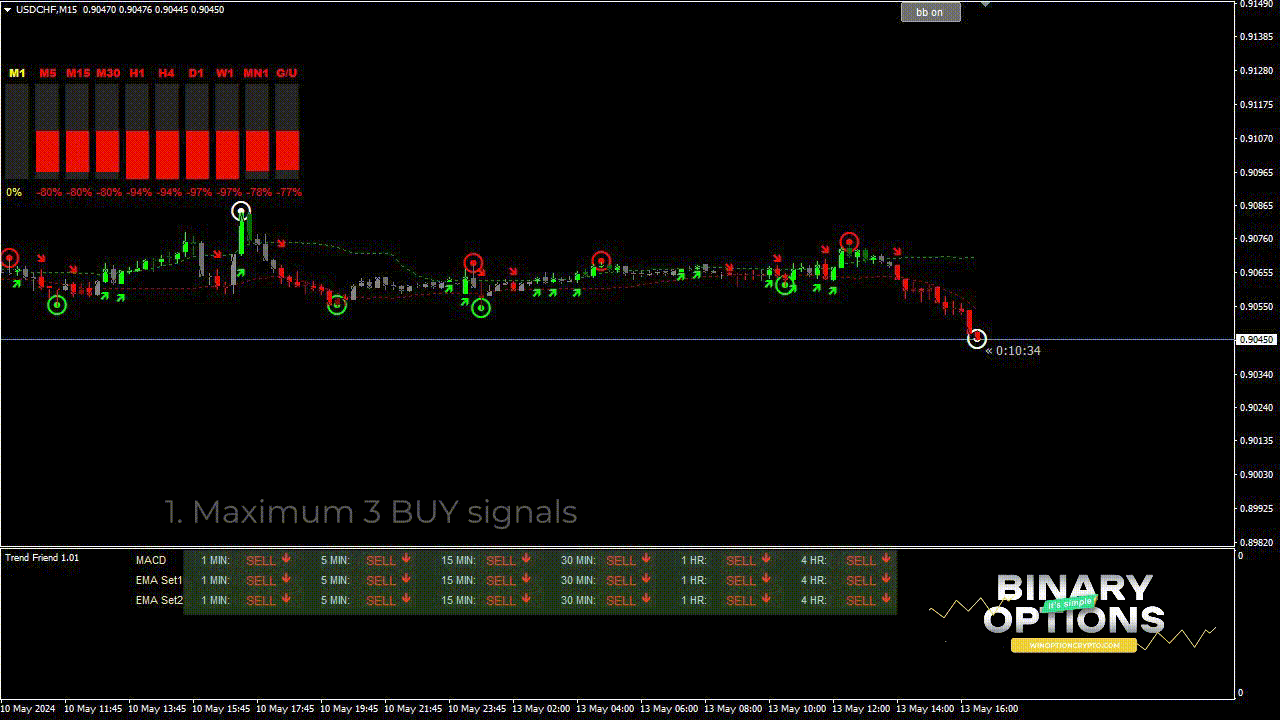This screenshot has height=720, width=1280.
Task: Select the MN1 timeframe label
Action: (256, 73)
